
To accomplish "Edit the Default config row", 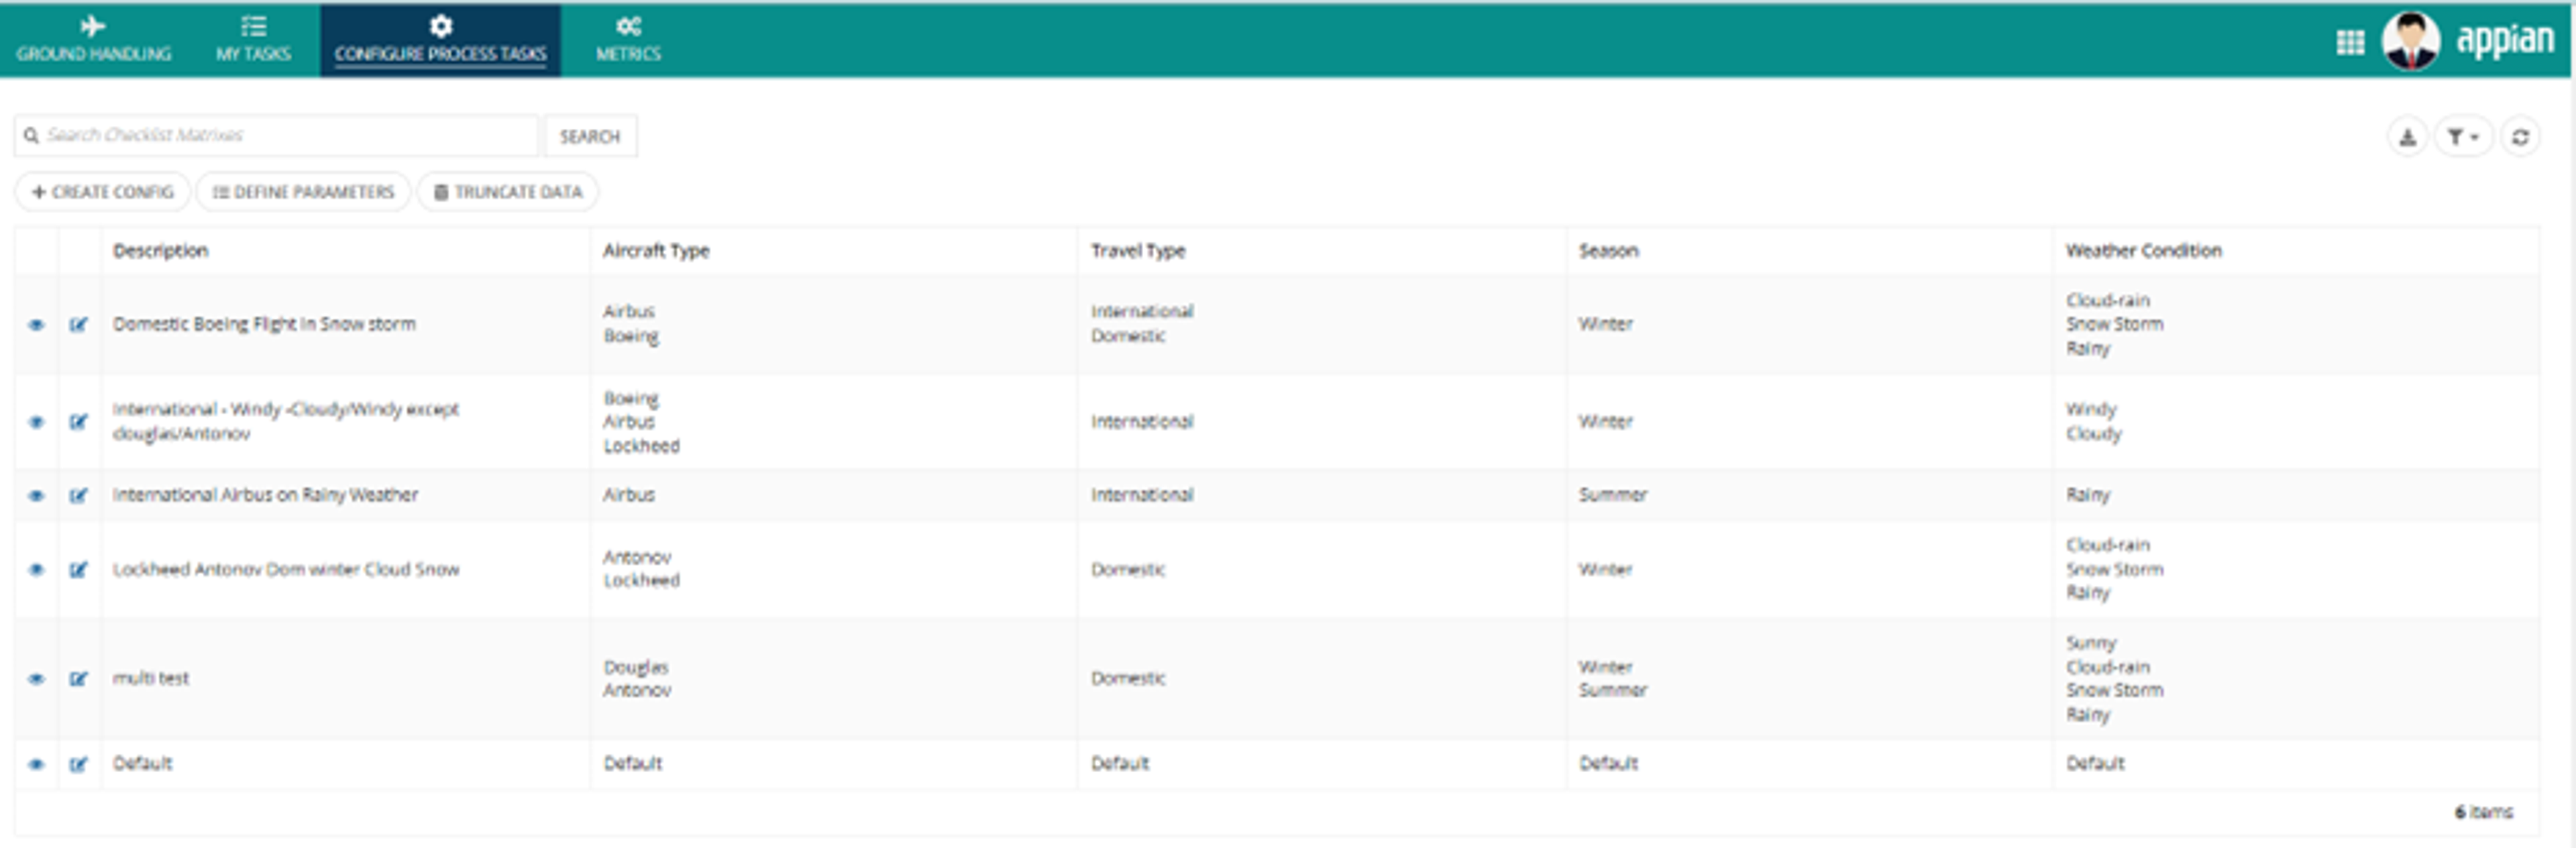I will 79,765.
